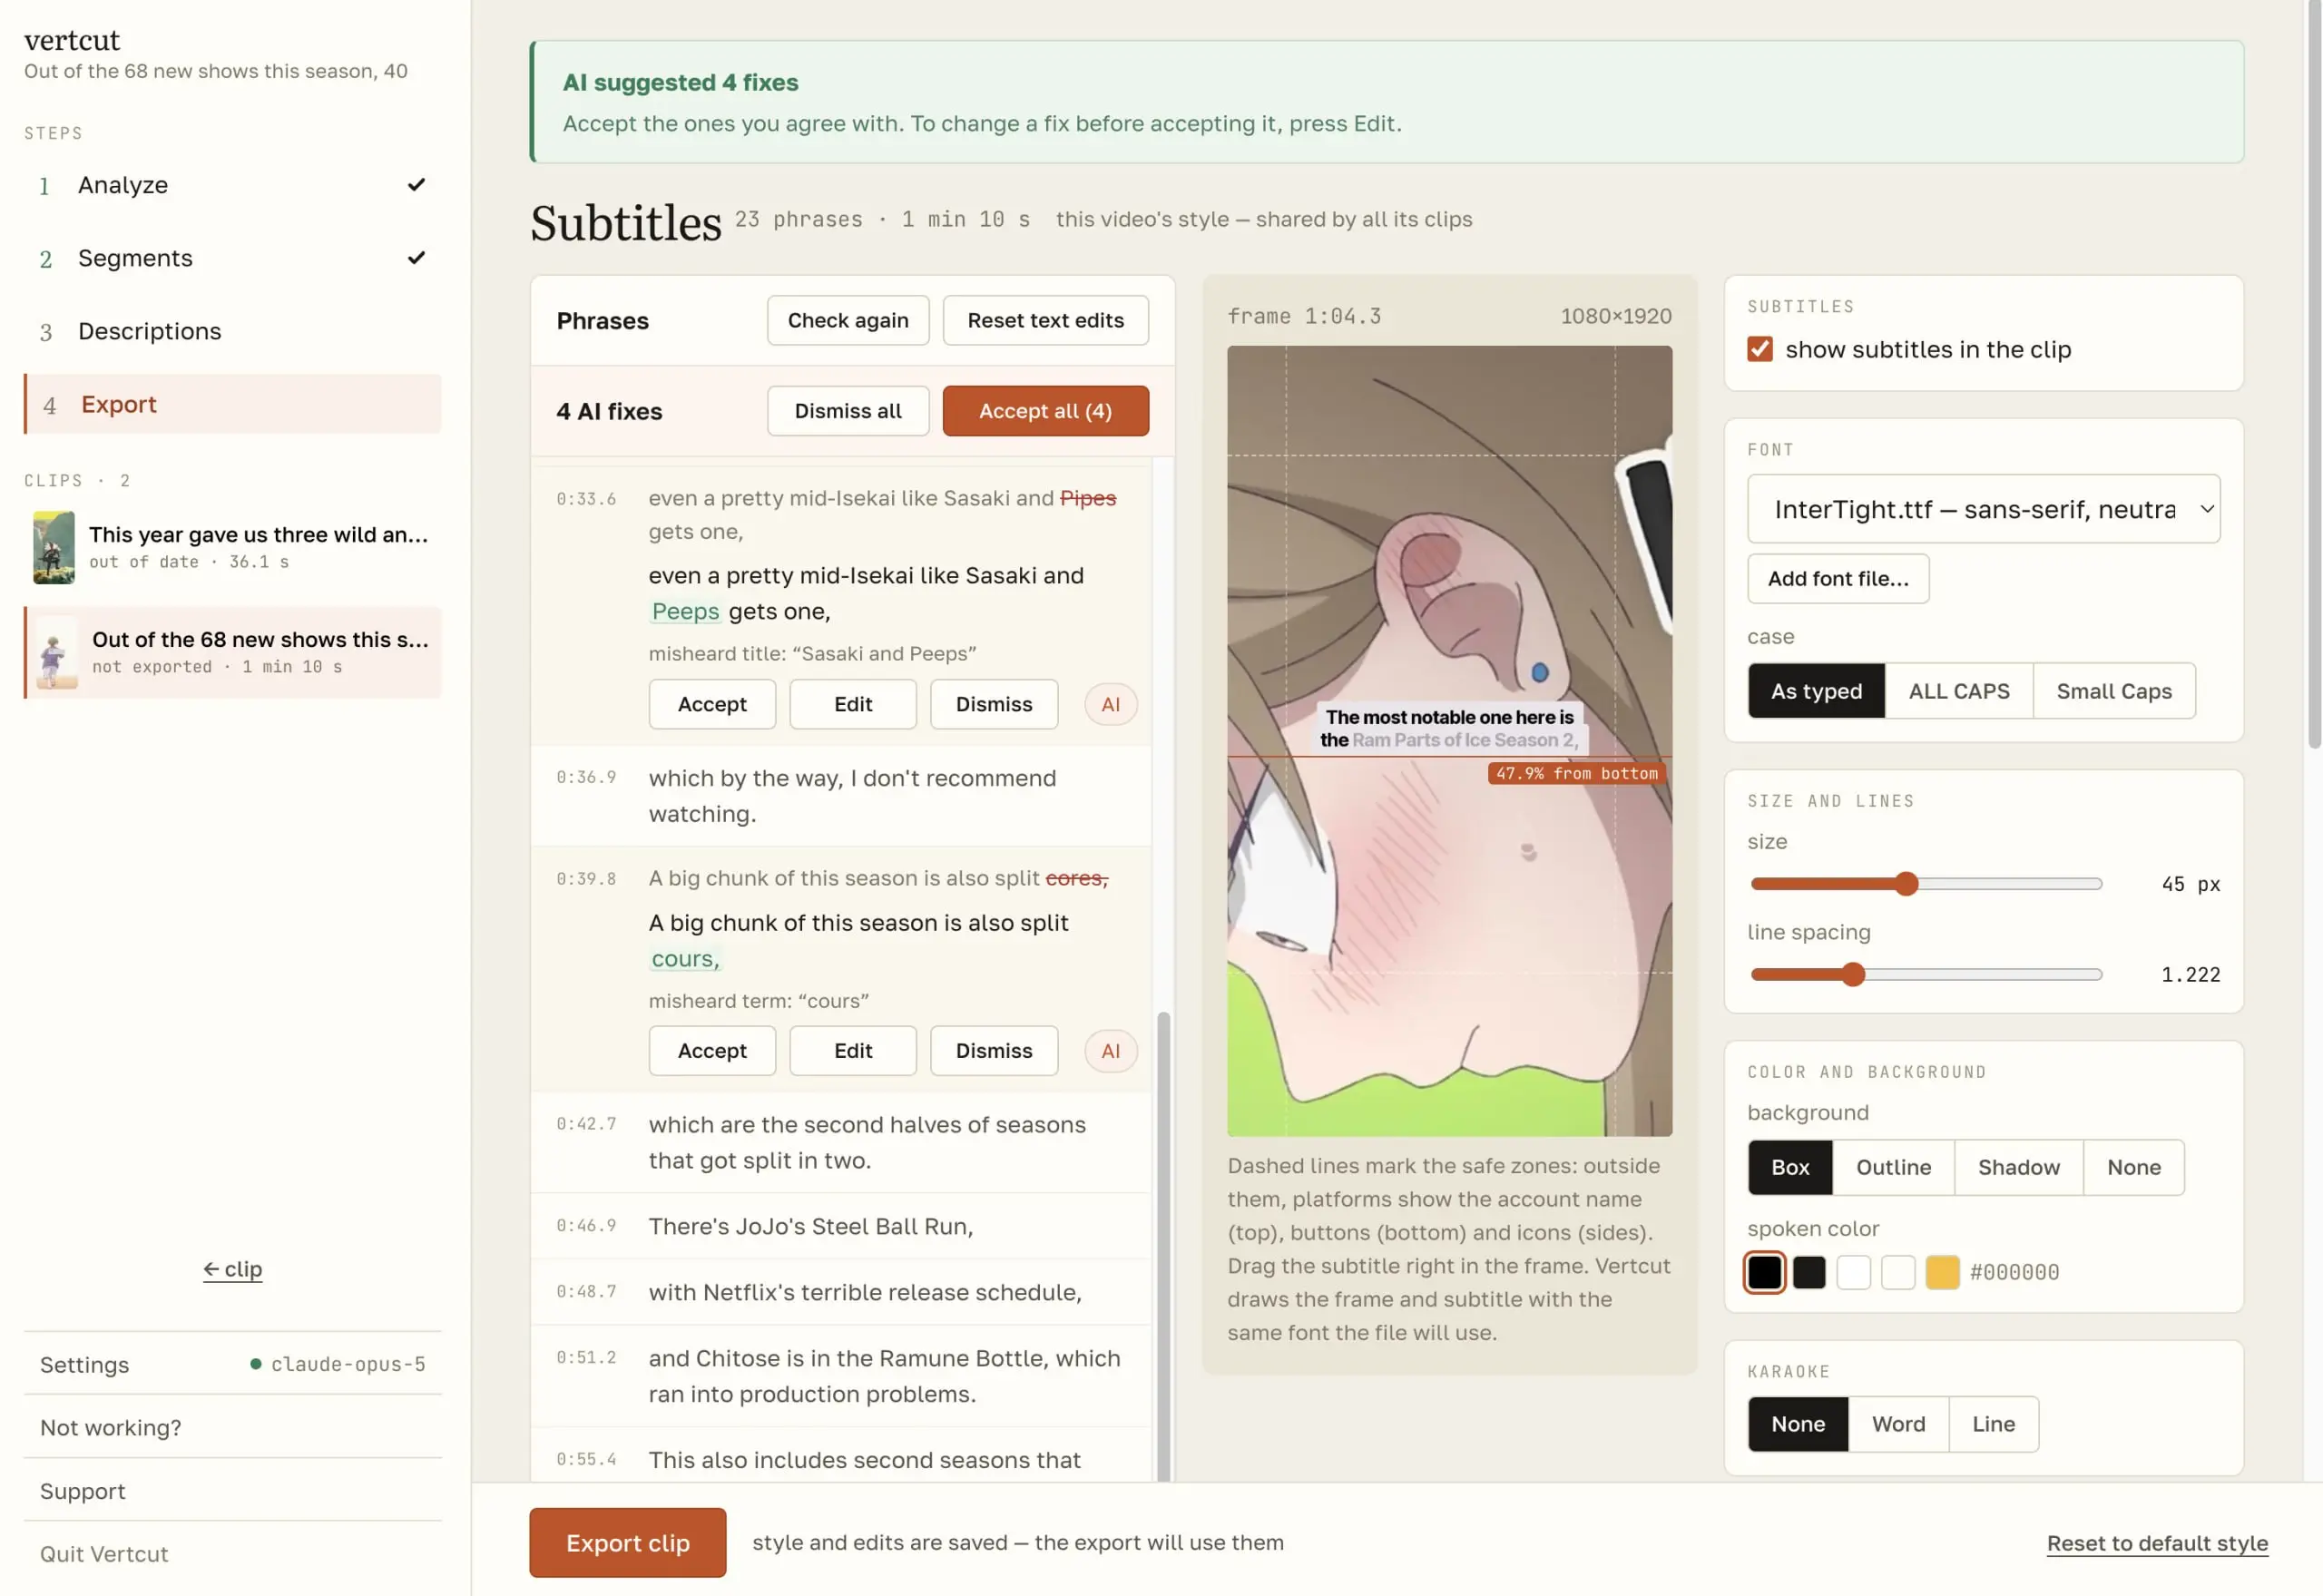Screen dimensions: 2323x1596
Task: Set karaoke mode to Word
Action: [x=1897, y=1424]
